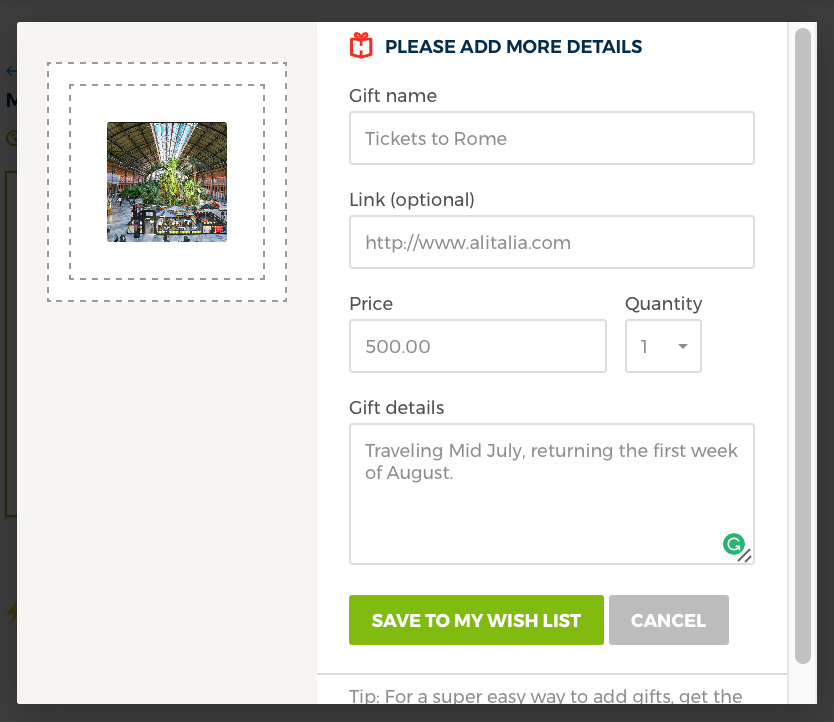Open the Quantity dropdown

point(662,346)
